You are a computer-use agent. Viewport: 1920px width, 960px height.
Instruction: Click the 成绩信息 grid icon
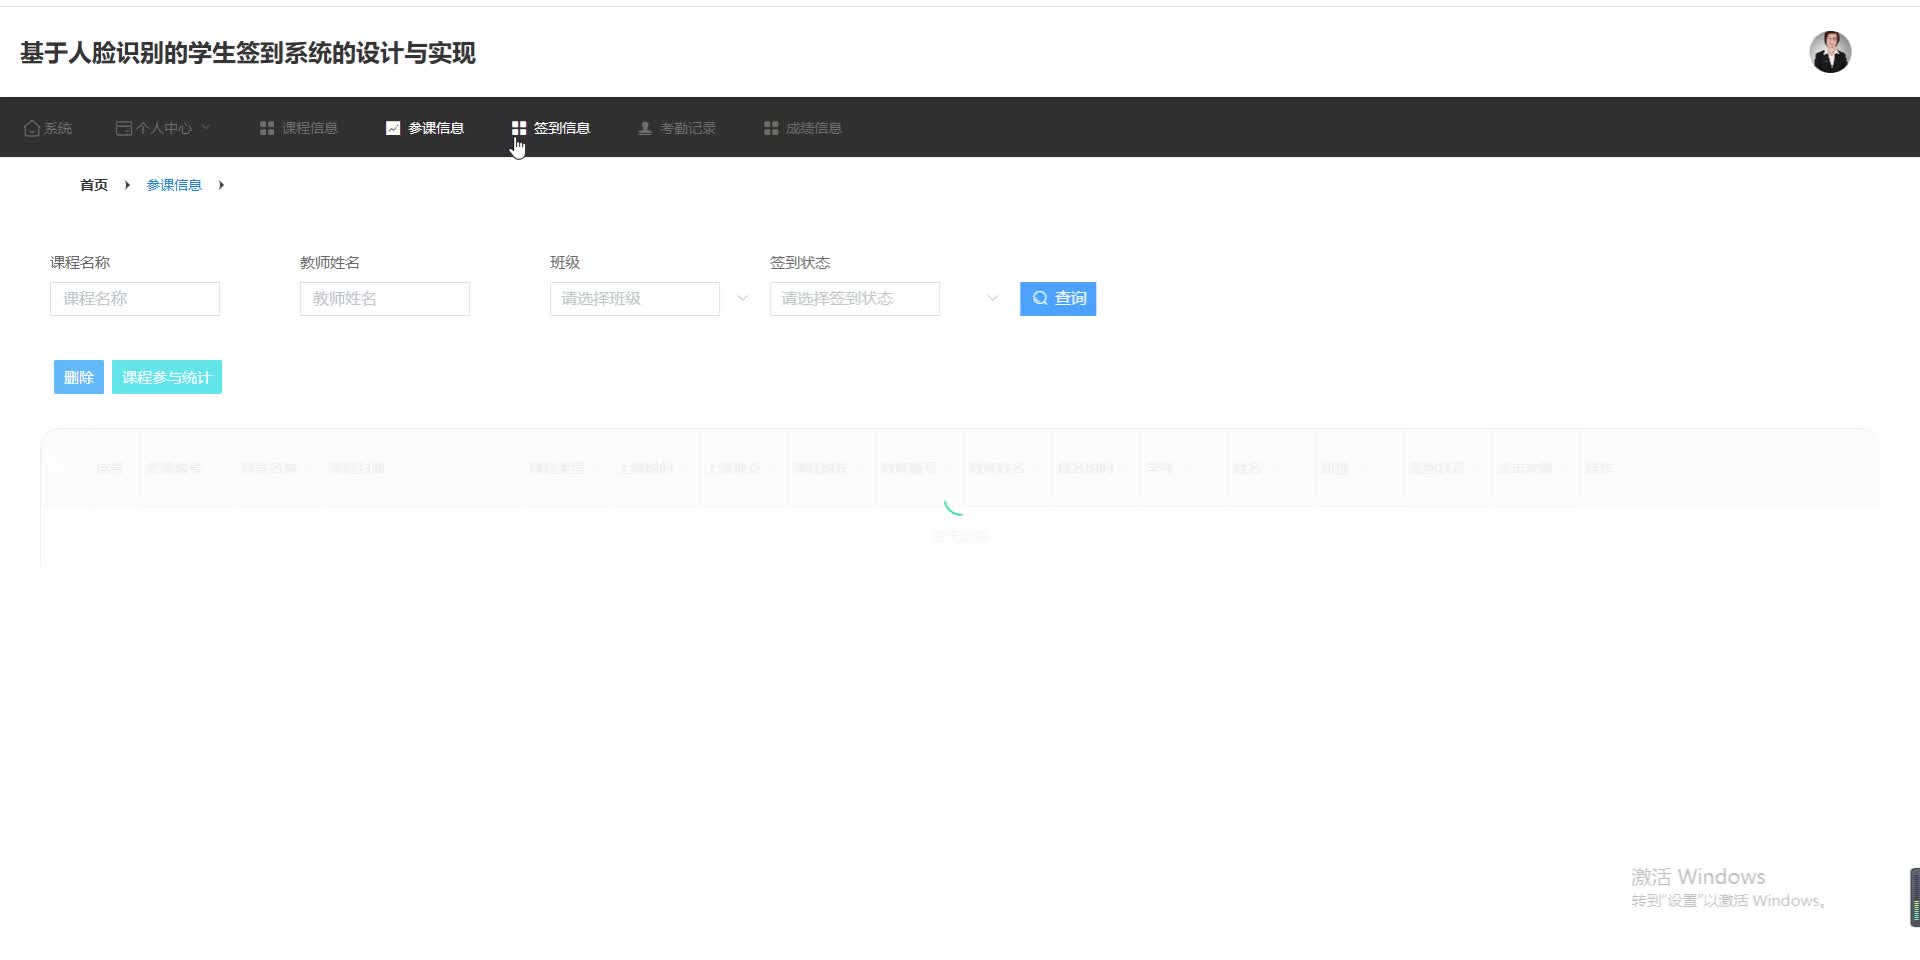click(771, 128)
